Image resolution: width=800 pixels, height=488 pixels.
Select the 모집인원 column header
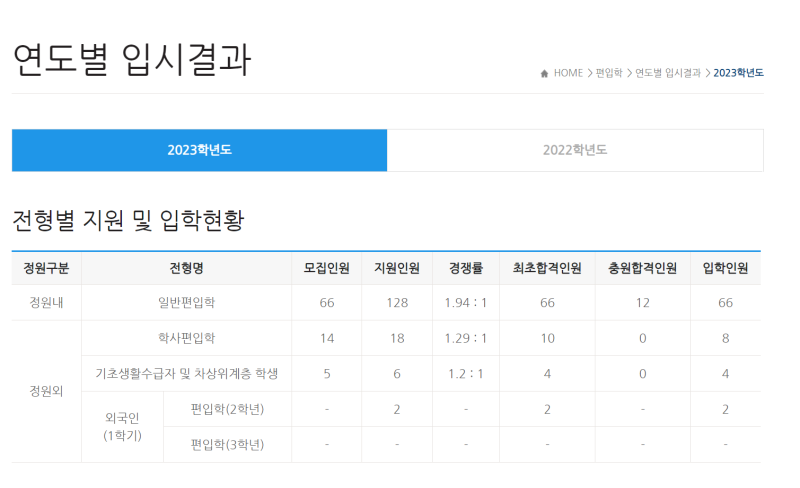click(326, 268)
